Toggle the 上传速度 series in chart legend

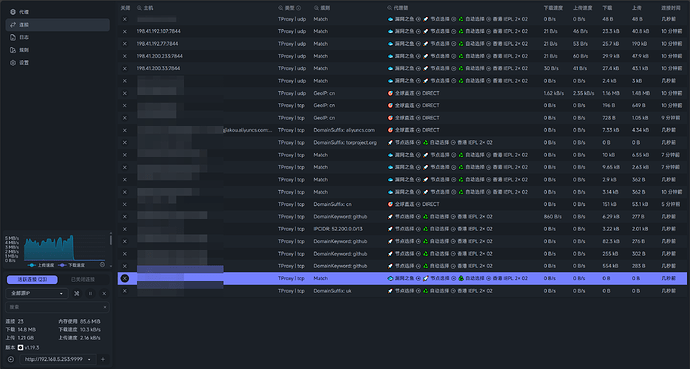click(41, 265)
